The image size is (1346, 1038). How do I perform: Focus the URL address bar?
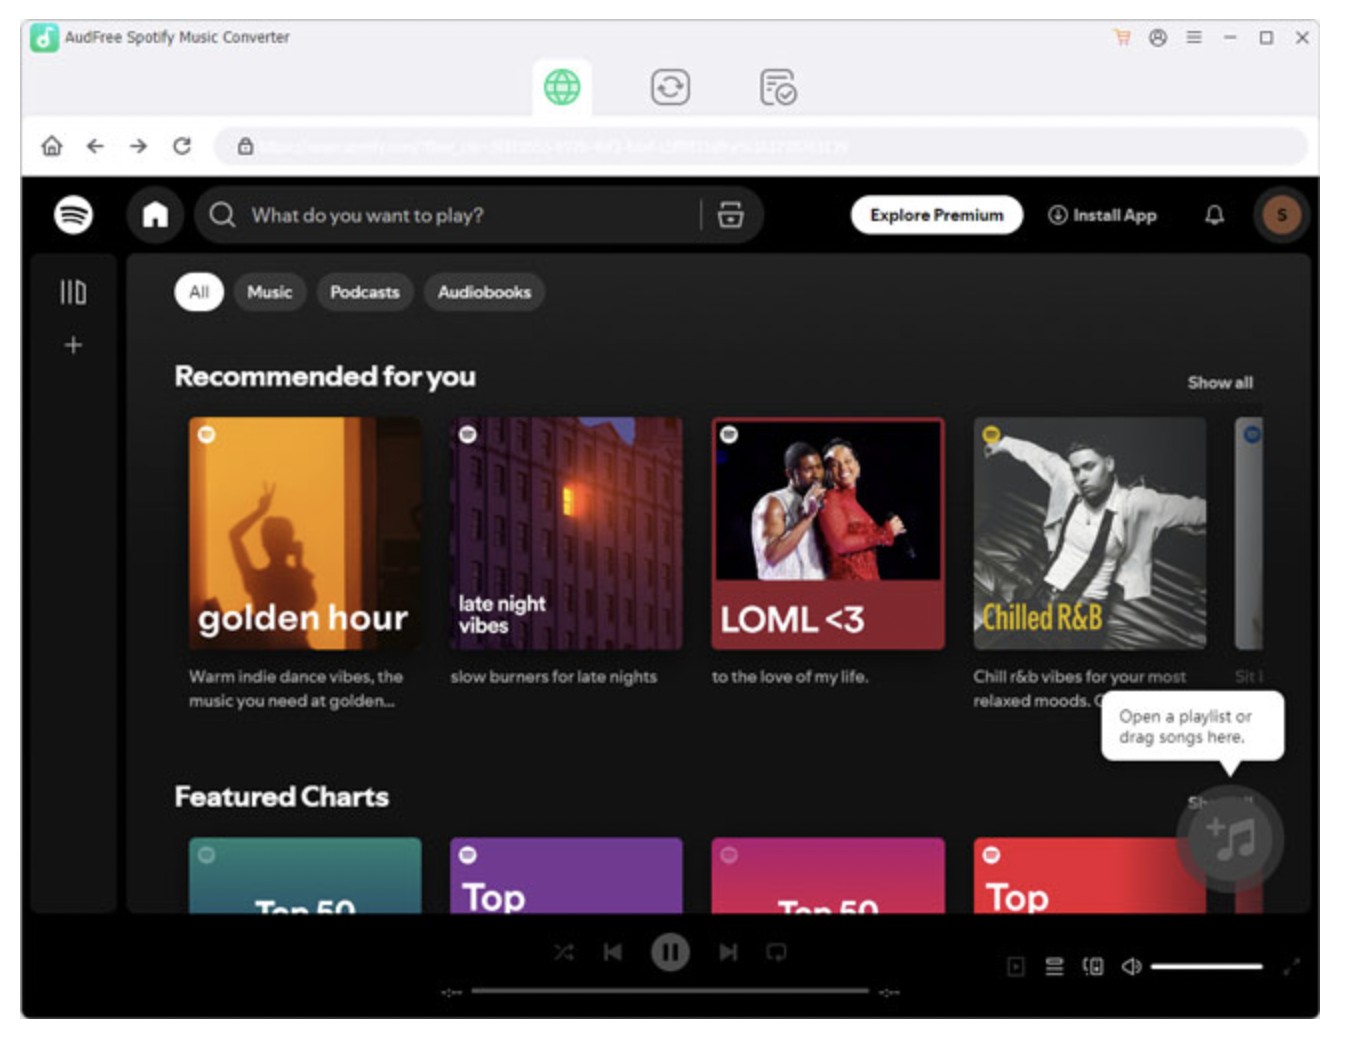pos(760,146)
